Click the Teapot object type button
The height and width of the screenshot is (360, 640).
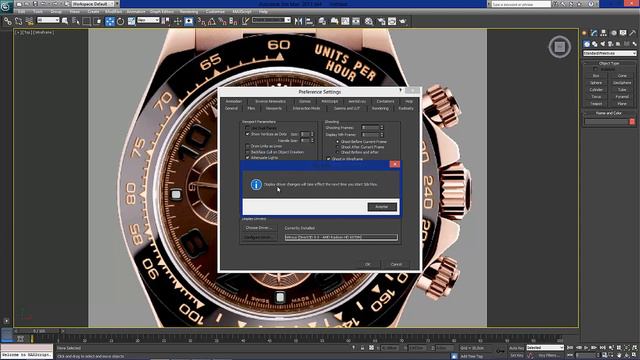[596, 104]
